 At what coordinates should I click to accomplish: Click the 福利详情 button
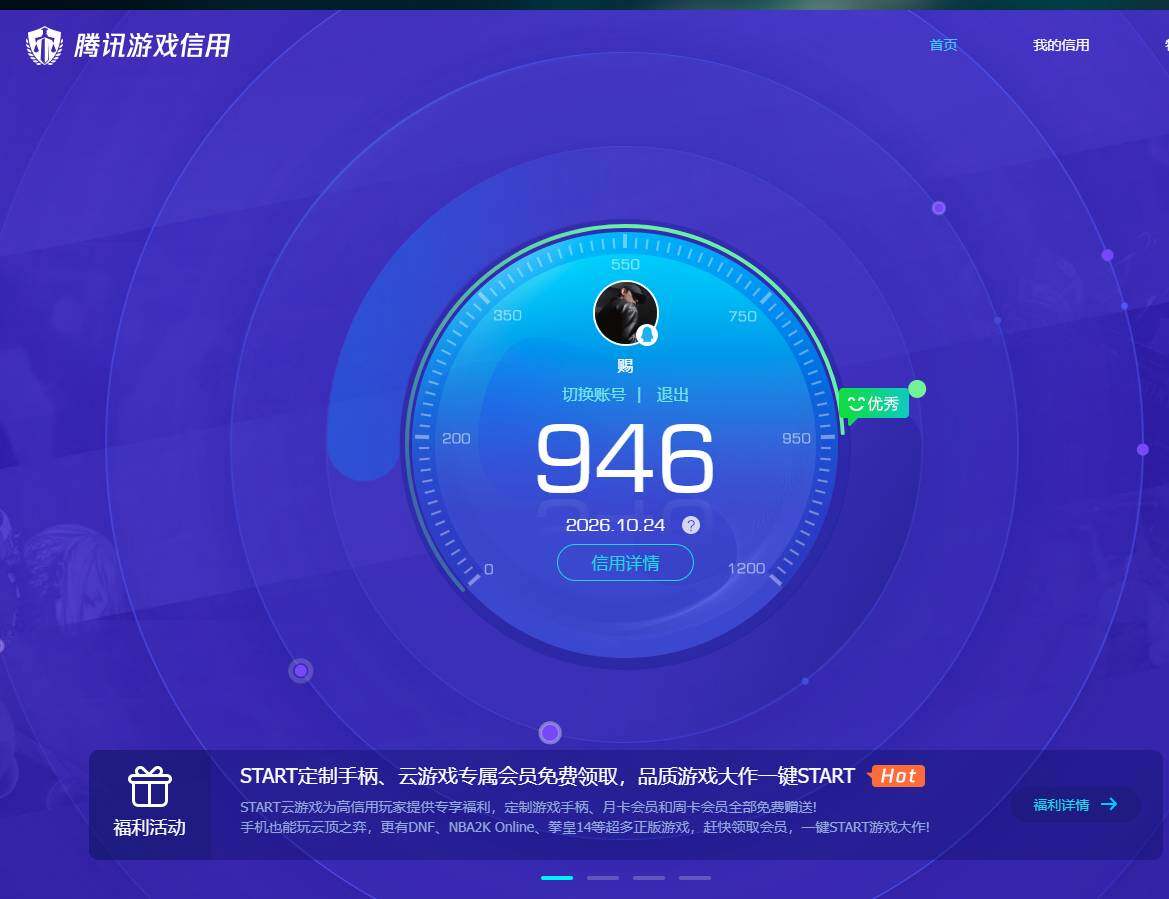1076,804
